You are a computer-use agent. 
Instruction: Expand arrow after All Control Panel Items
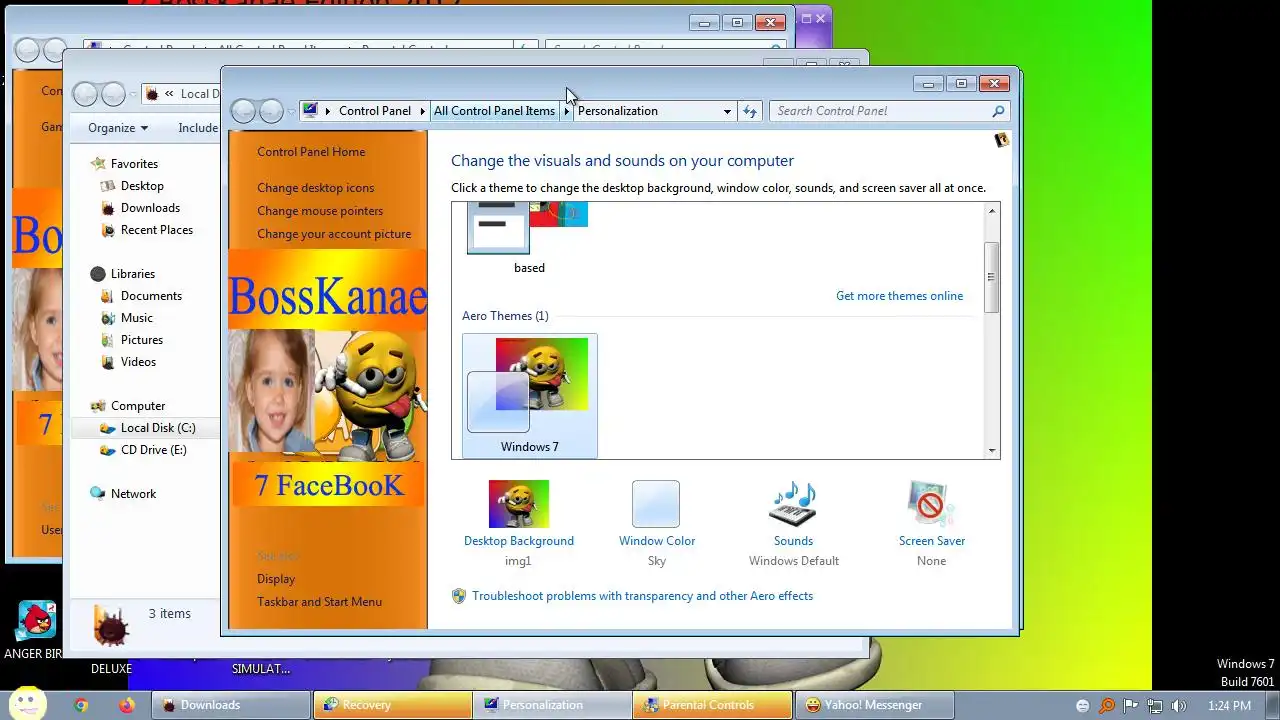click(x=566, y=111)
